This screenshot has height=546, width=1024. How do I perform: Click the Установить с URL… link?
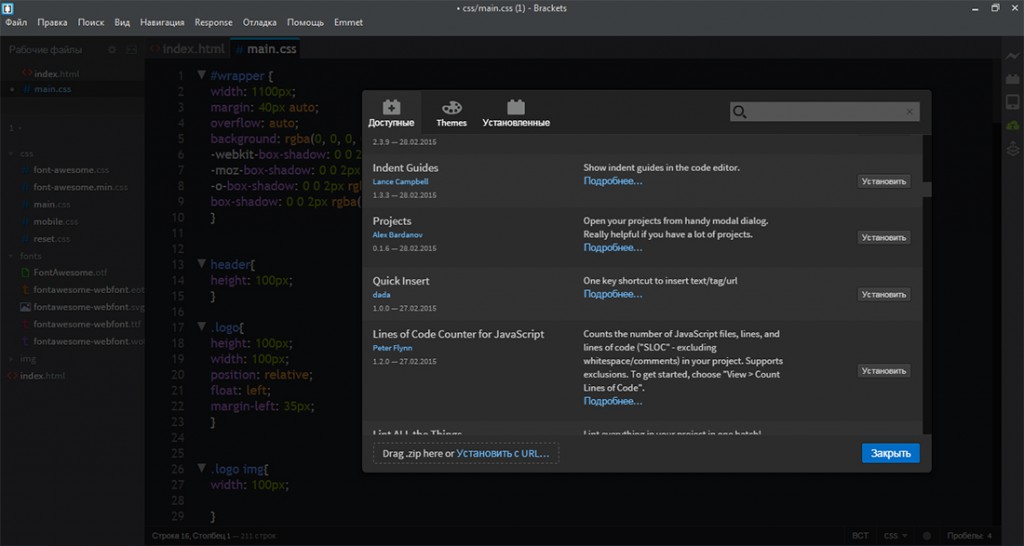tap(503, 453)
